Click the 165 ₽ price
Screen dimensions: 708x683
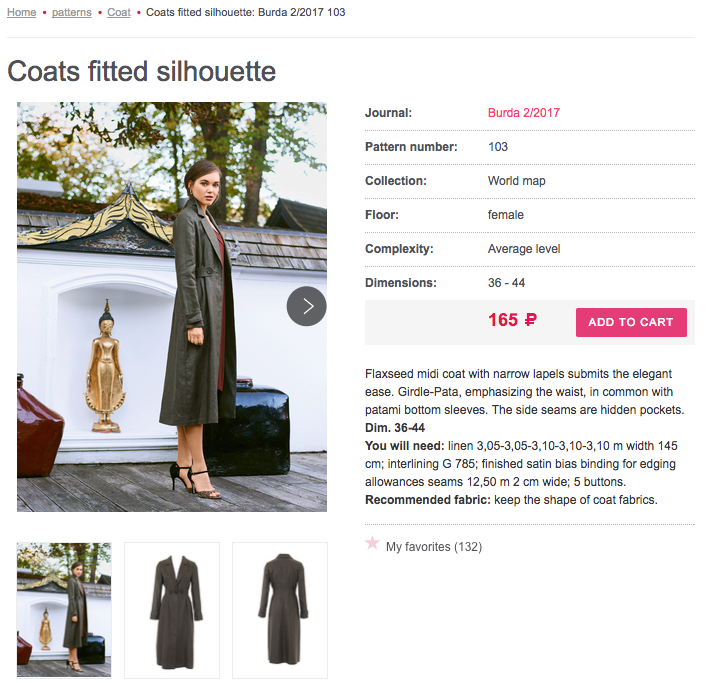pyautogui.click(x=512, y=320)
